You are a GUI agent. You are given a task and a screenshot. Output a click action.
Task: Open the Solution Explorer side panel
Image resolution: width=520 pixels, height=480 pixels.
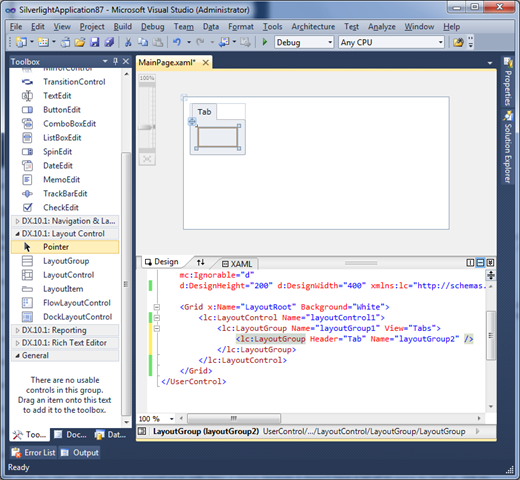[508, 147]
